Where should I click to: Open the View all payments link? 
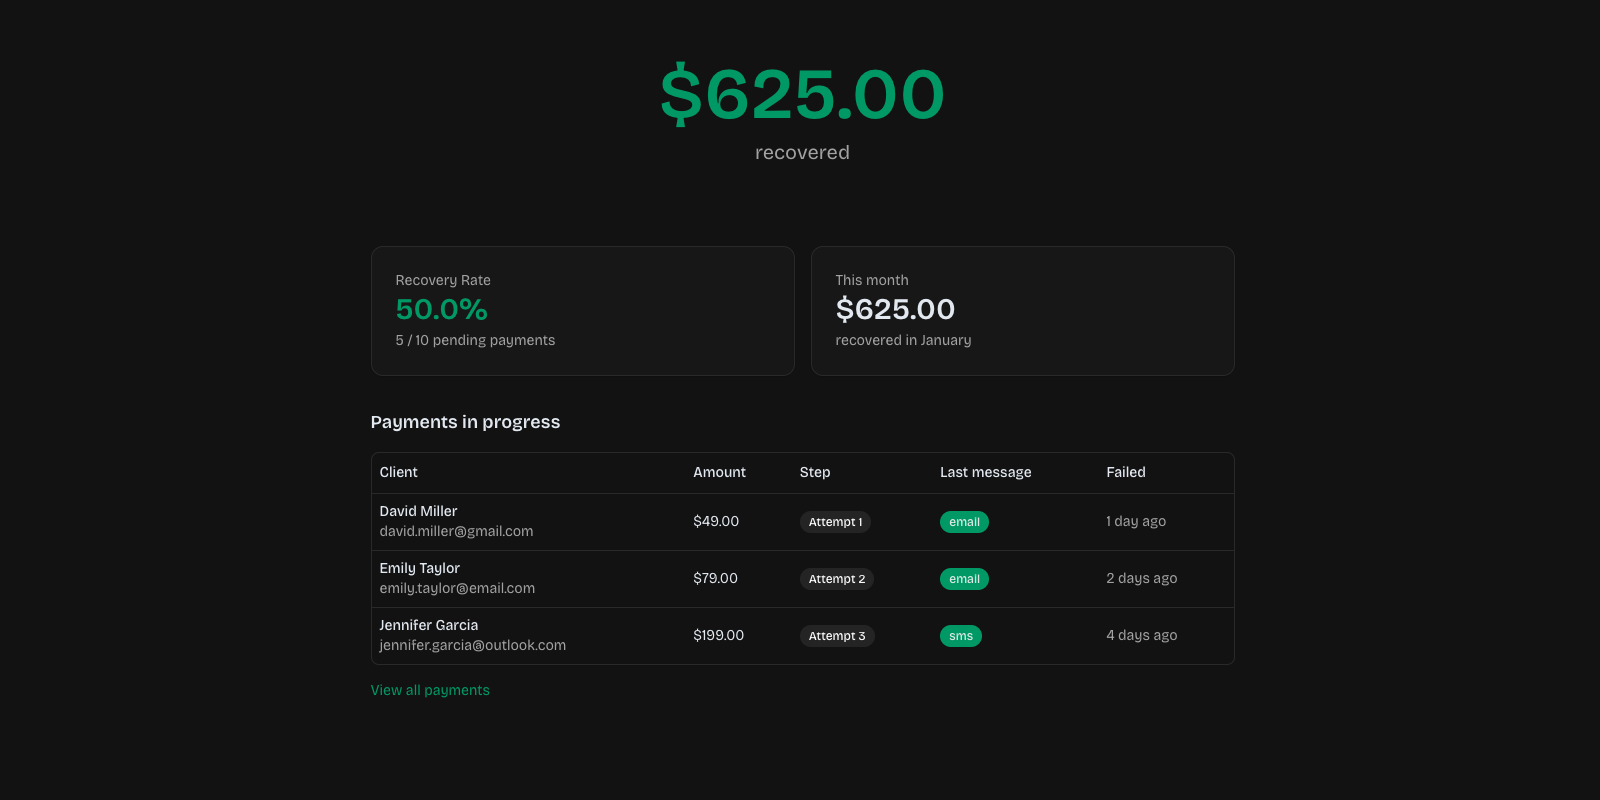430,690
